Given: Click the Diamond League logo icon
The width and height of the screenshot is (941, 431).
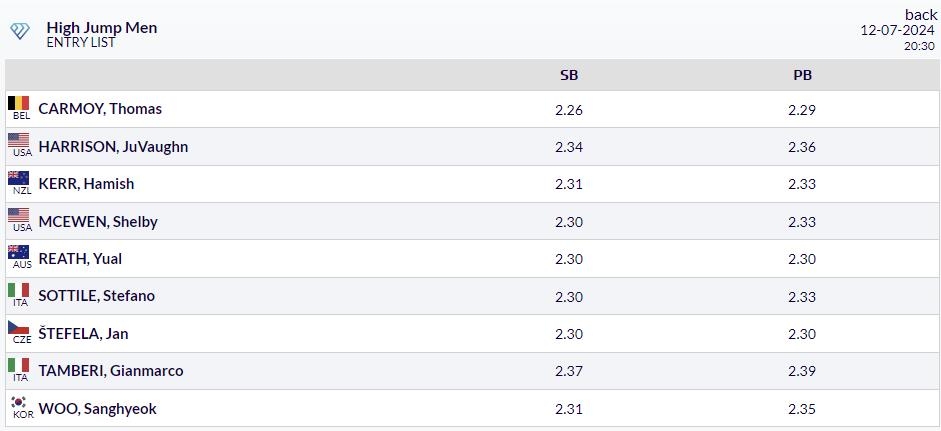Looking at the screenshot, I should tap(19, 31).
